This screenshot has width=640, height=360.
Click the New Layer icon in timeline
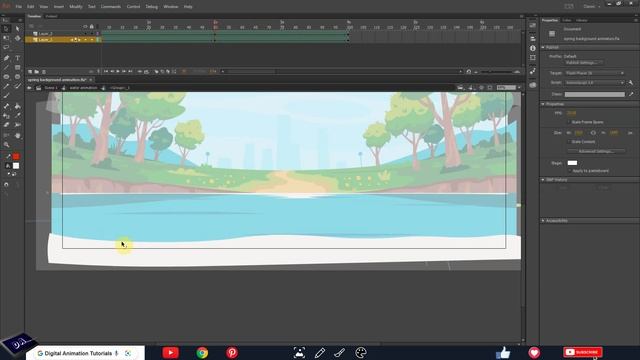(30, 71)
